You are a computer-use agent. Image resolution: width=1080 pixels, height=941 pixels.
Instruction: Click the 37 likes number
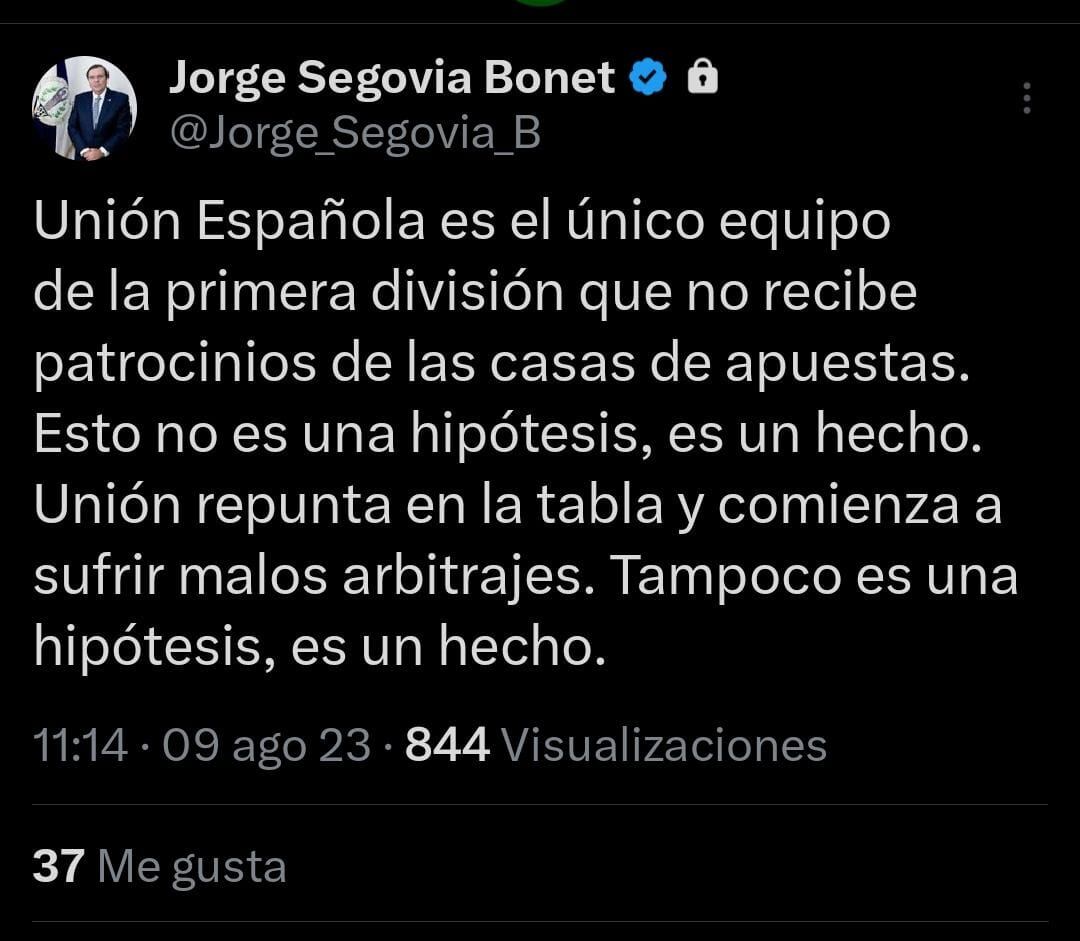tap(59, 866)
